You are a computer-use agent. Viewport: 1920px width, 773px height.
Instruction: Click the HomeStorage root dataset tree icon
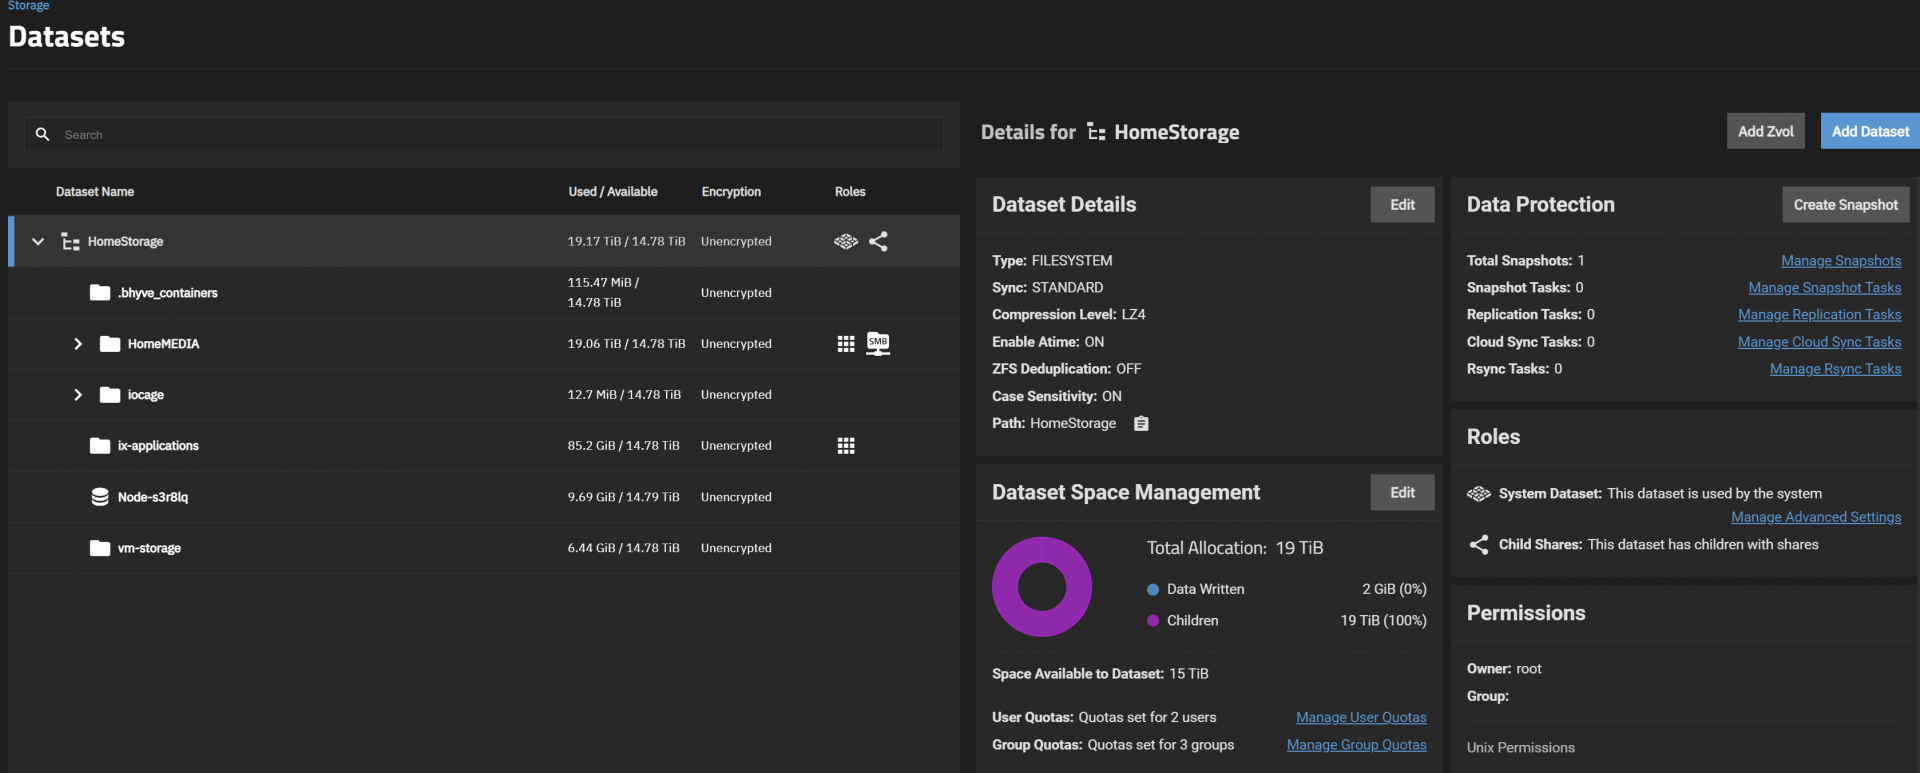70,242
